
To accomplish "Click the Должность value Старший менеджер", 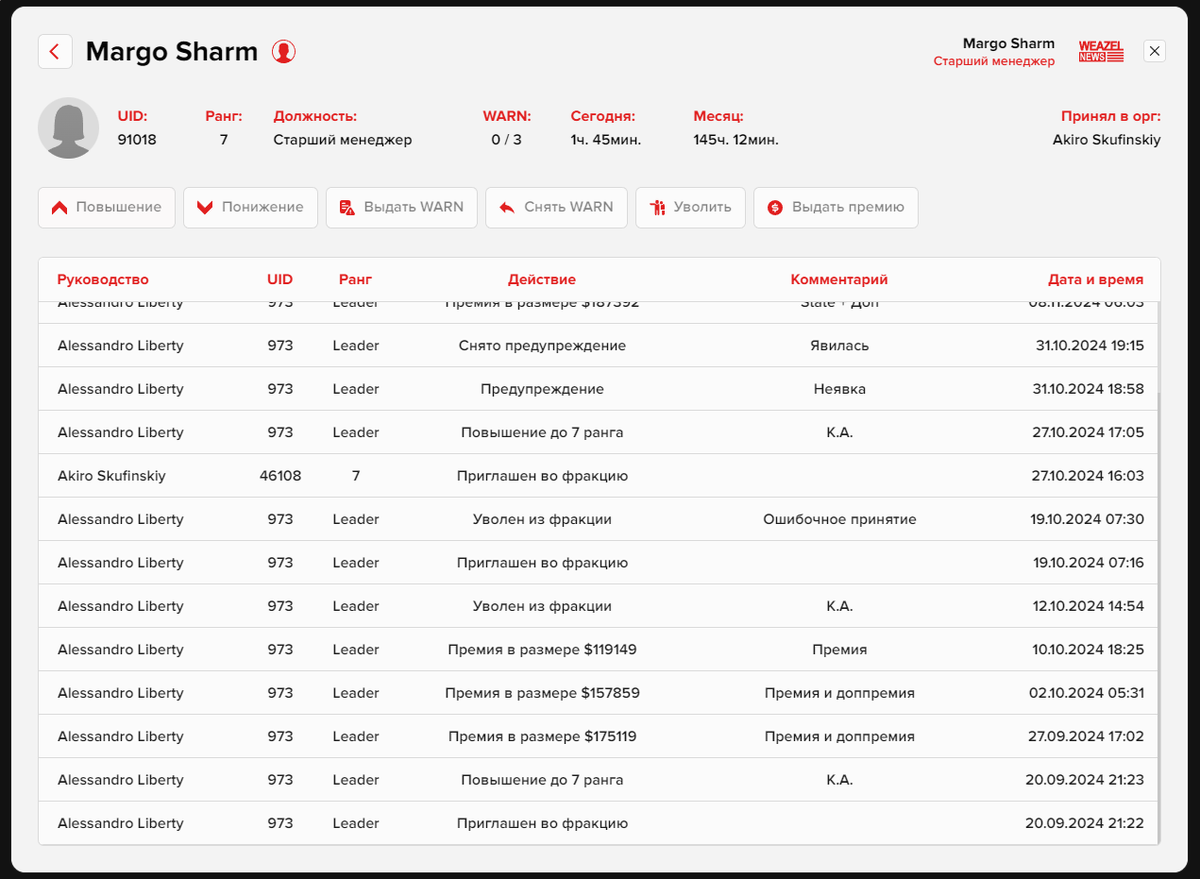I will [x=343, y=140].
